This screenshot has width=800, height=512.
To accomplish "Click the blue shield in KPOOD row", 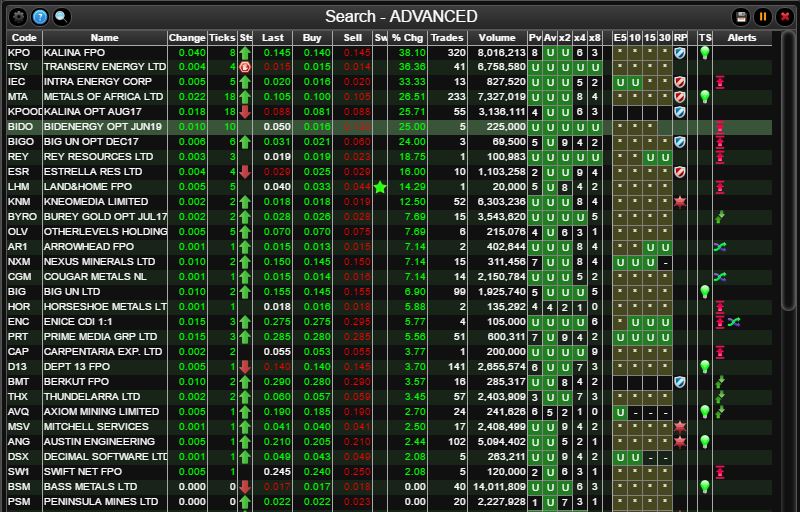I will (x=680, y=112).
